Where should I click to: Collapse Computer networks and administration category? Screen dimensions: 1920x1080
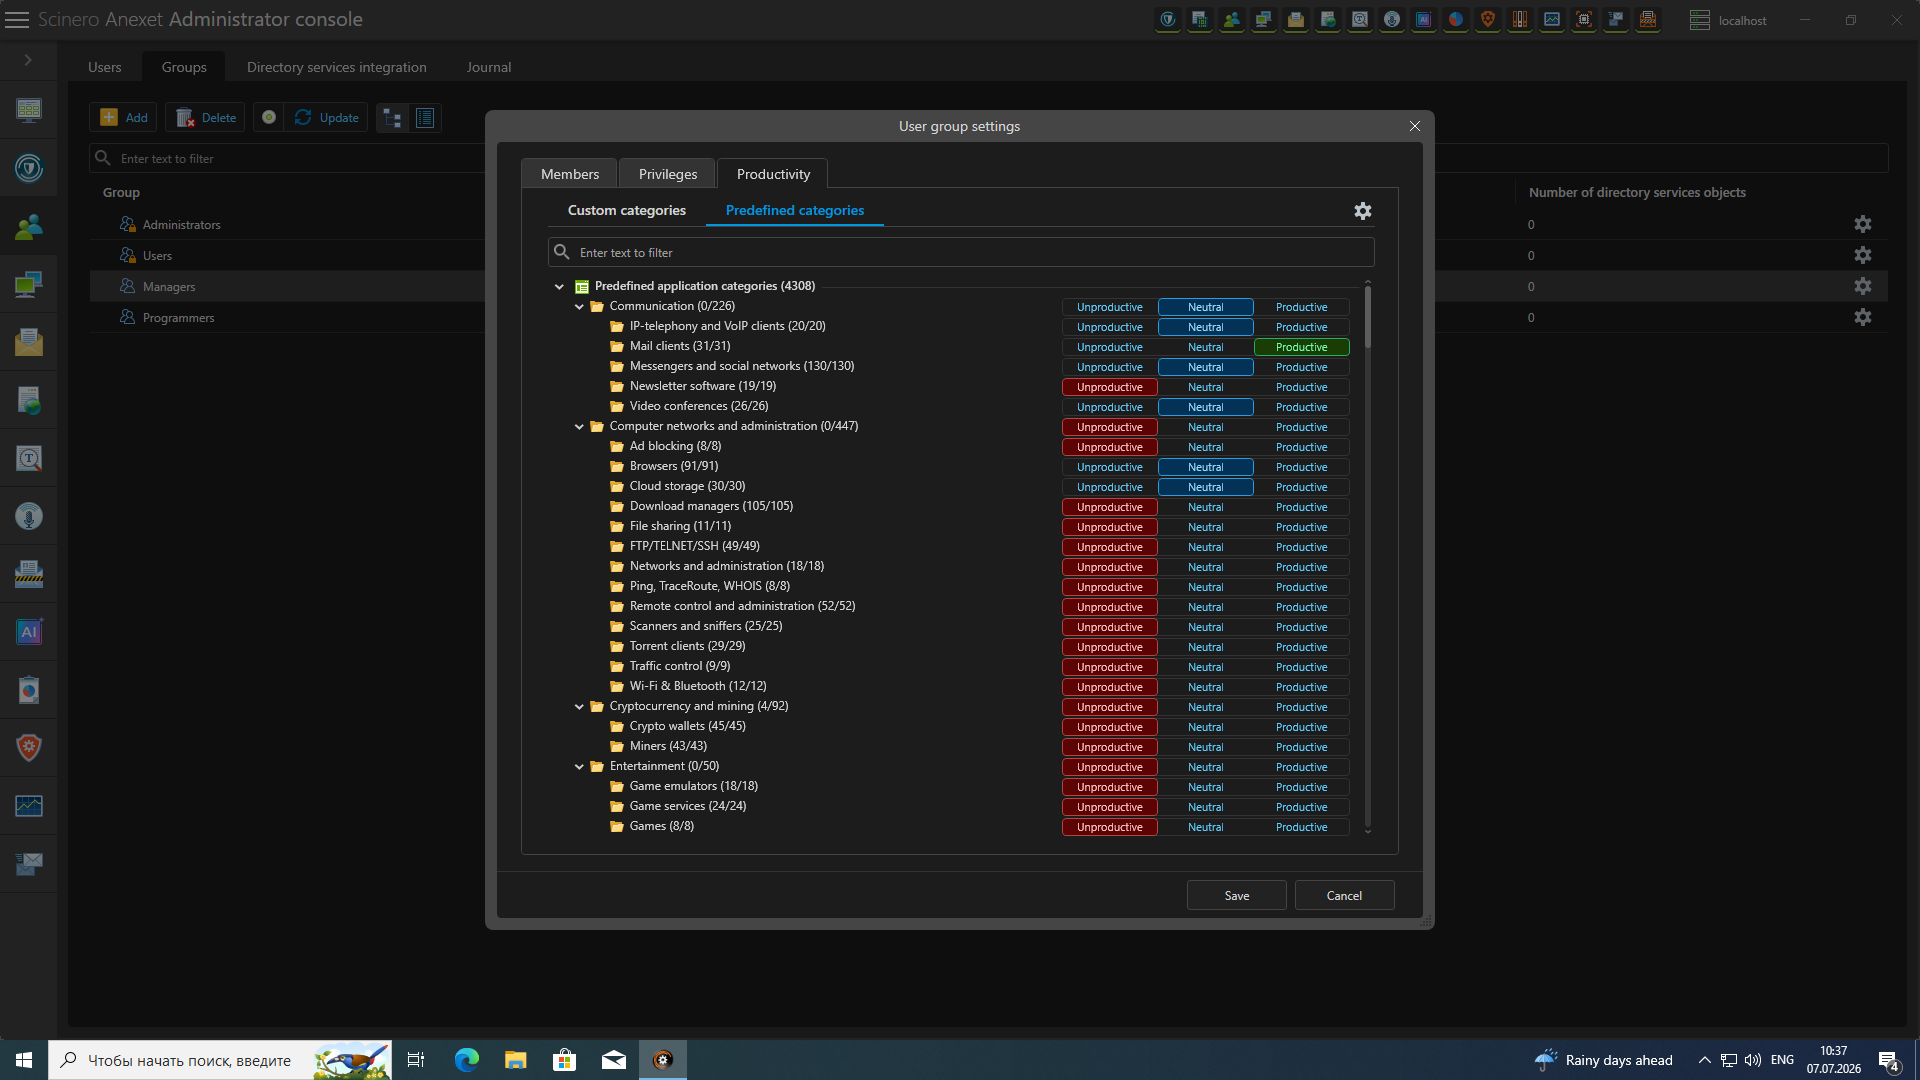[579, 427]
